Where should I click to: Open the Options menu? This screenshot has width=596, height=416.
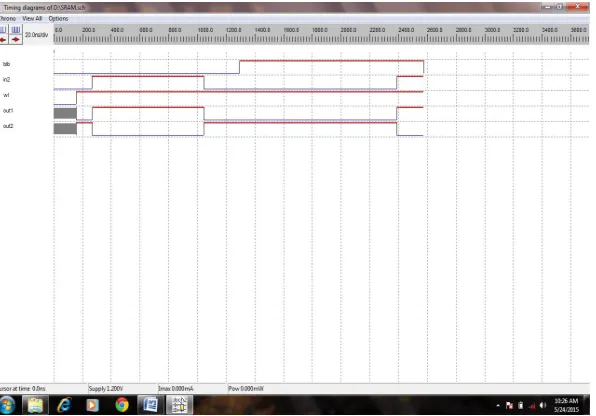coord(58,18)
